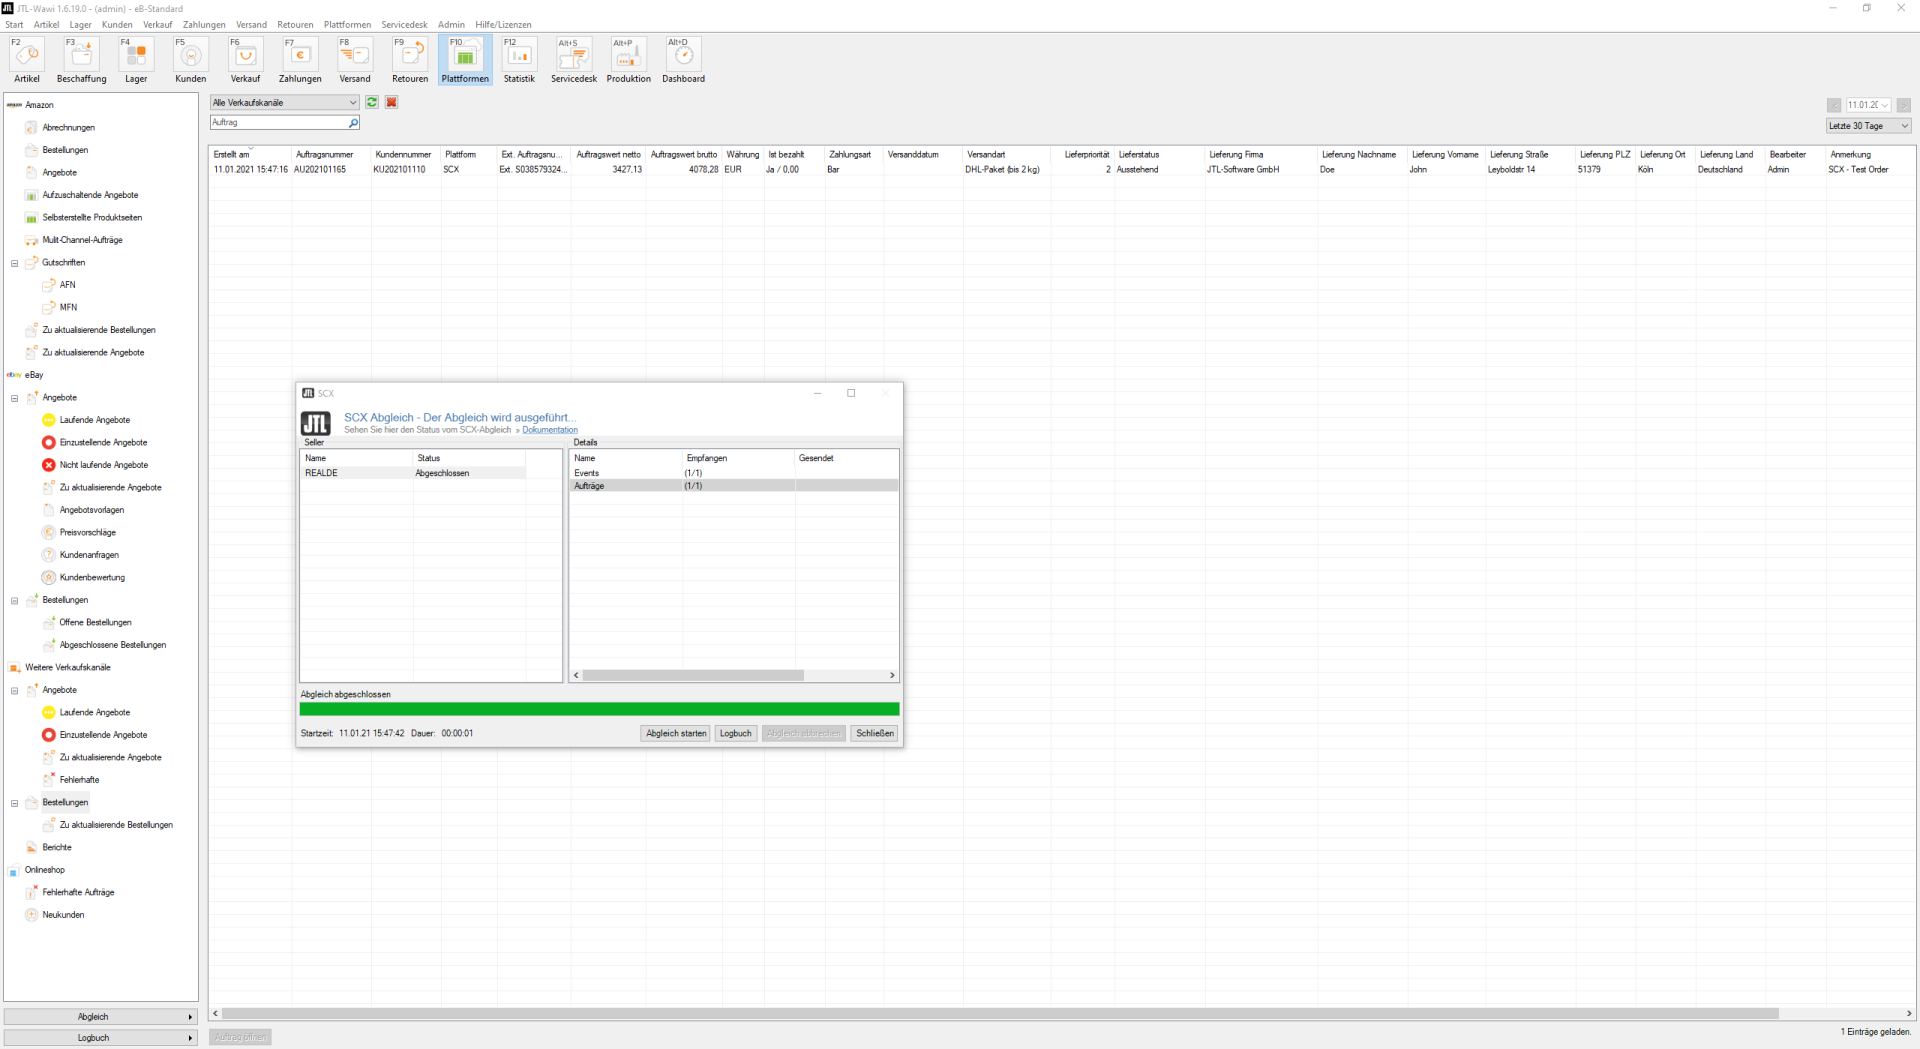Open the Hilfe/Lizenzen menu
Screen dimensions: 1920x1049
coord(503,24)
